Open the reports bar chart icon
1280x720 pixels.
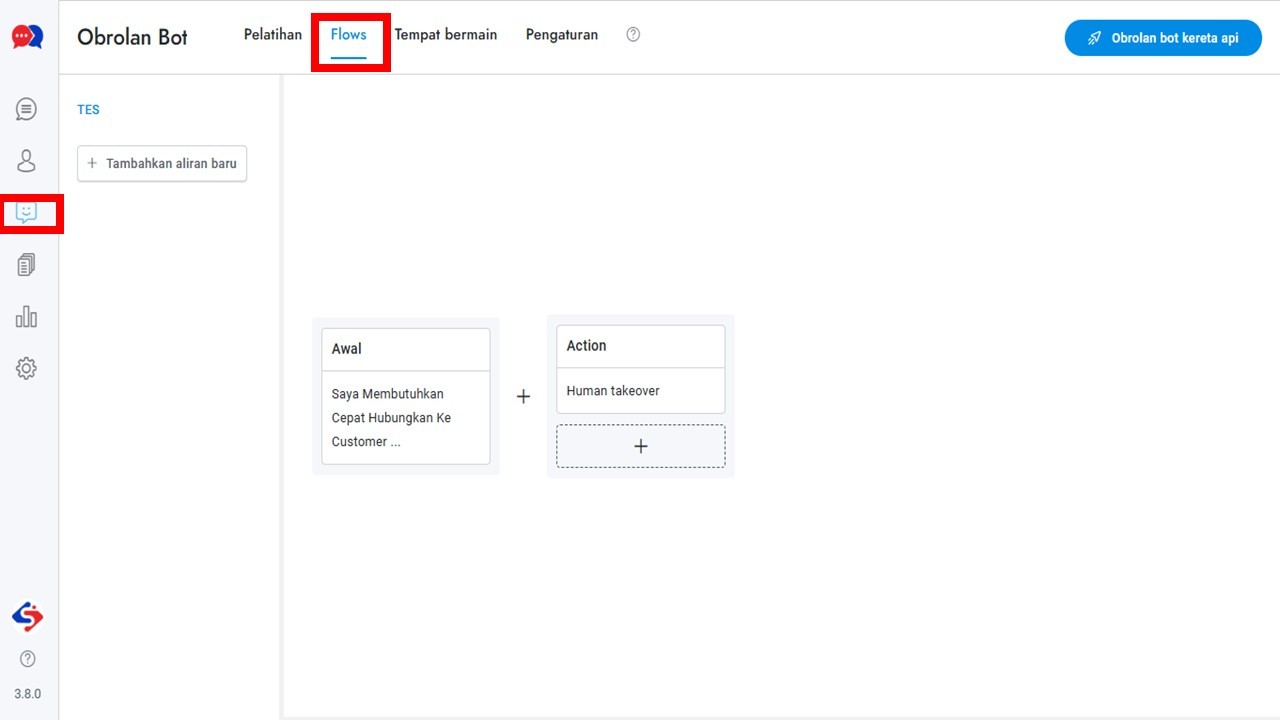27,317
